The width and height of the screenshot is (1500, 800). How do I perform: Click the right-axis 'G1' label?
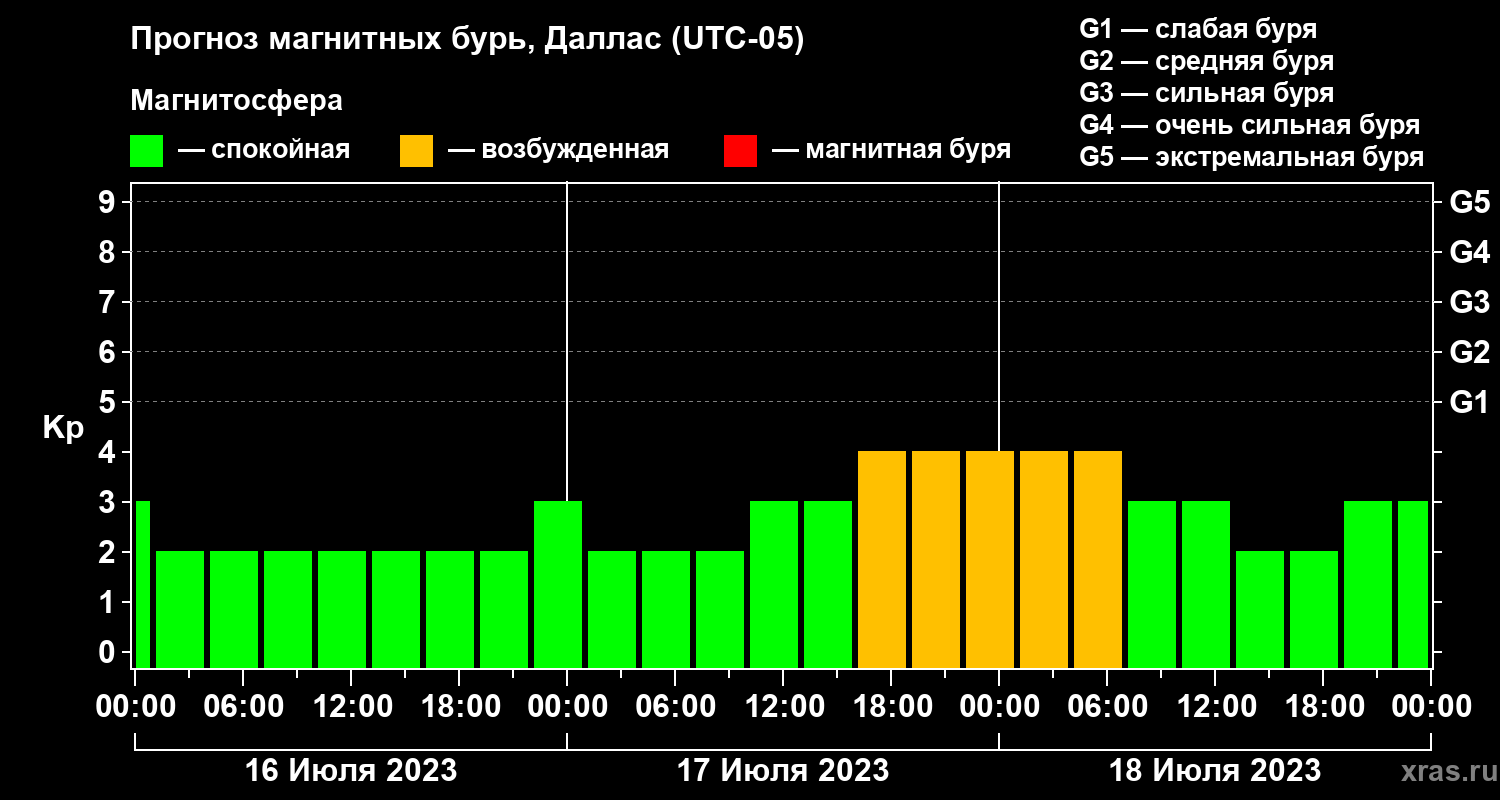1470,403
